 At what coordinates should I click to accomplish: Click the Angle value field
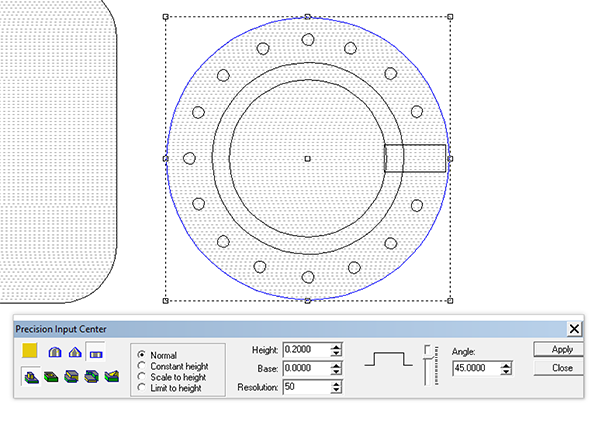coord(477,368)
